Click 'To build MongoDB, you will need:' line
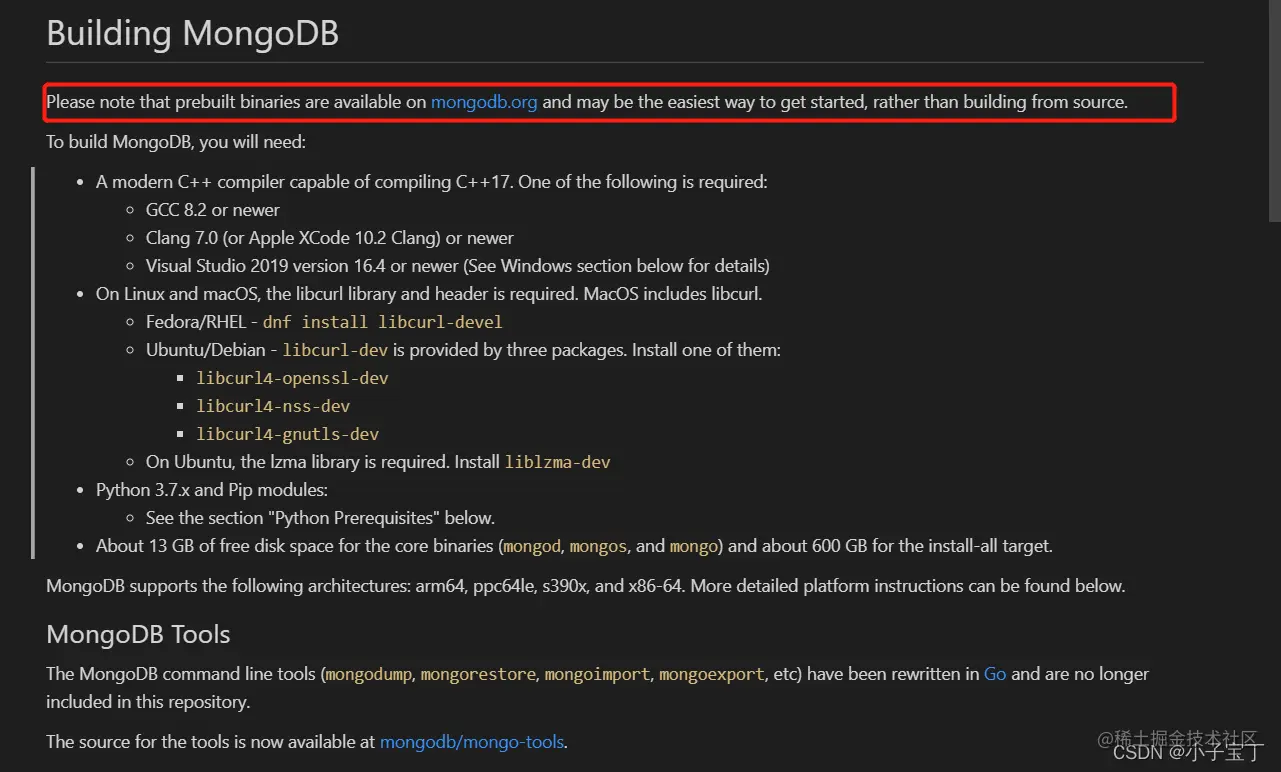Screen dimensions: 1281x772 (x=176, y=142)
